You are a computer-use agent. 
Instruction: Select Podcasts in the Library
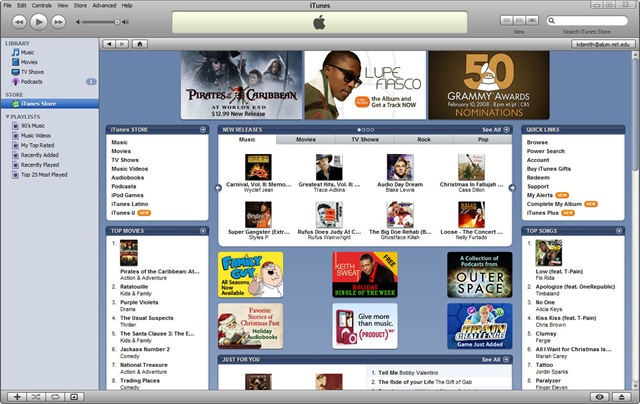31,82
